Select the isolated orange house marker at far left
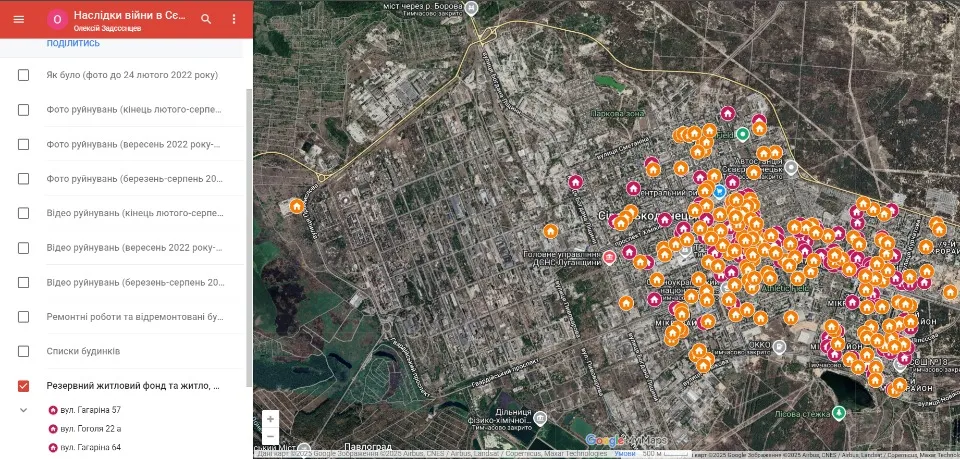960x459 pixels. [297, 206]
